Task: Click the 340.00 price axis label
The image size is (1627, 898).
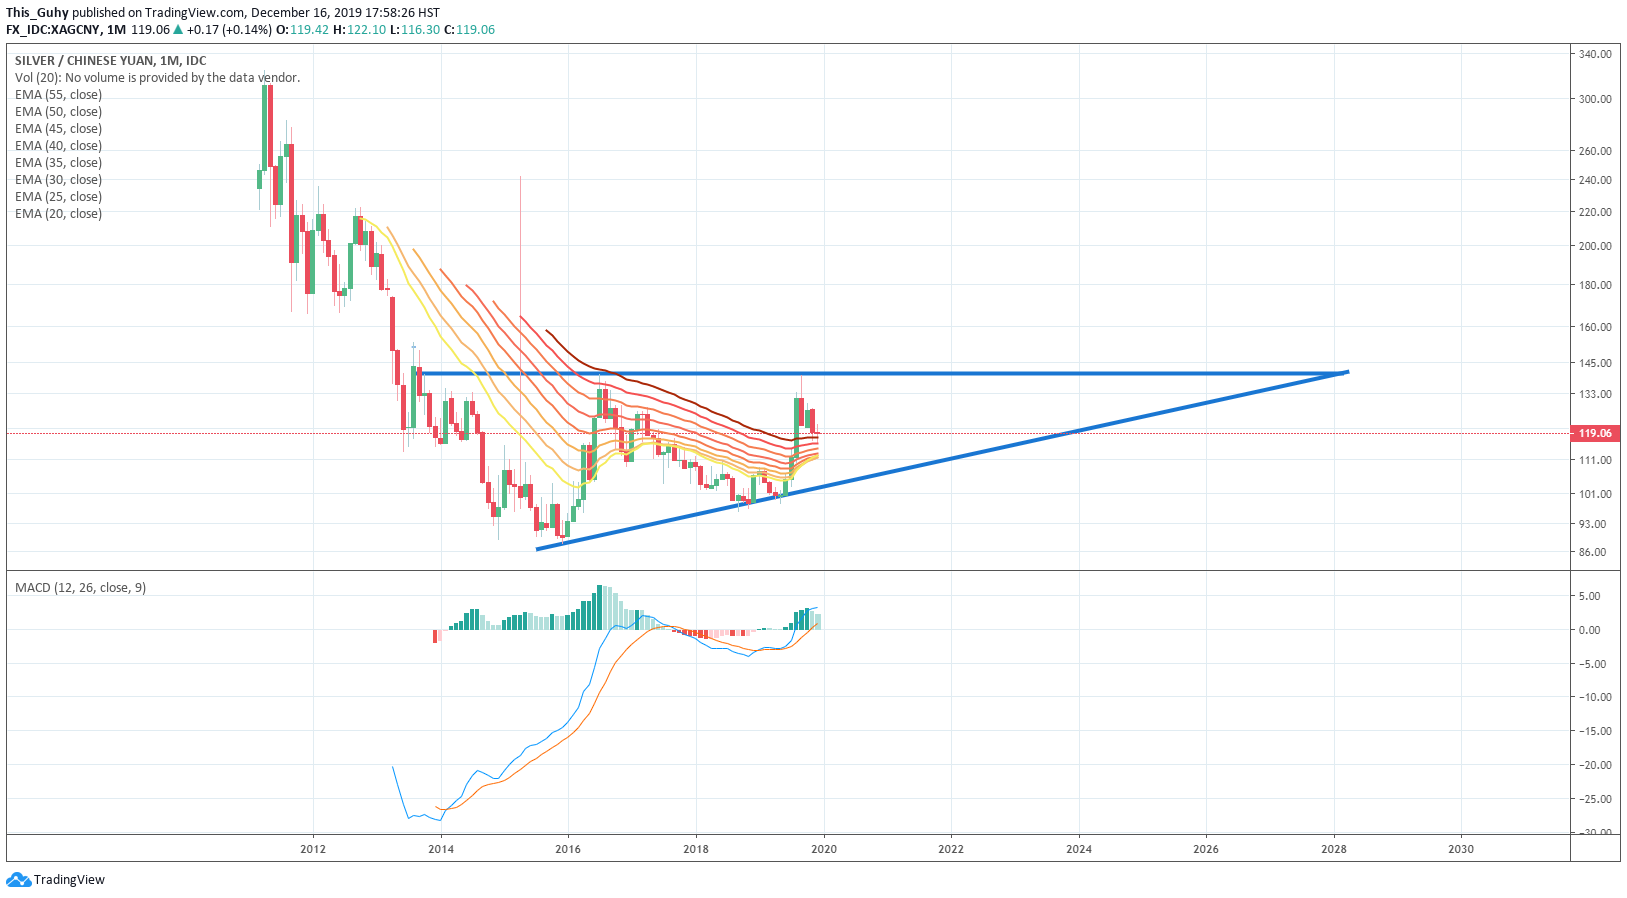Action: click(x=1595, y=54)
